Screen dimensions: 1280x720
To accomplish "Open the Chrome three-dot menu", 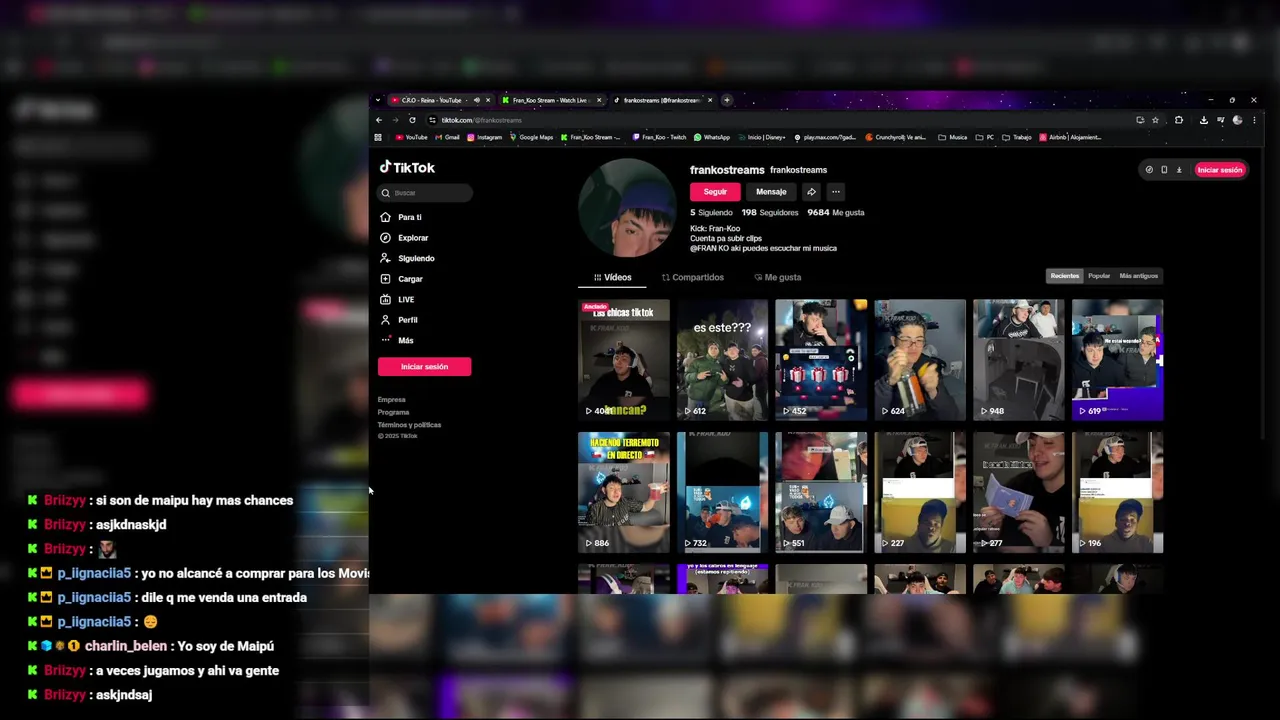I will [x=1254, y=120].
